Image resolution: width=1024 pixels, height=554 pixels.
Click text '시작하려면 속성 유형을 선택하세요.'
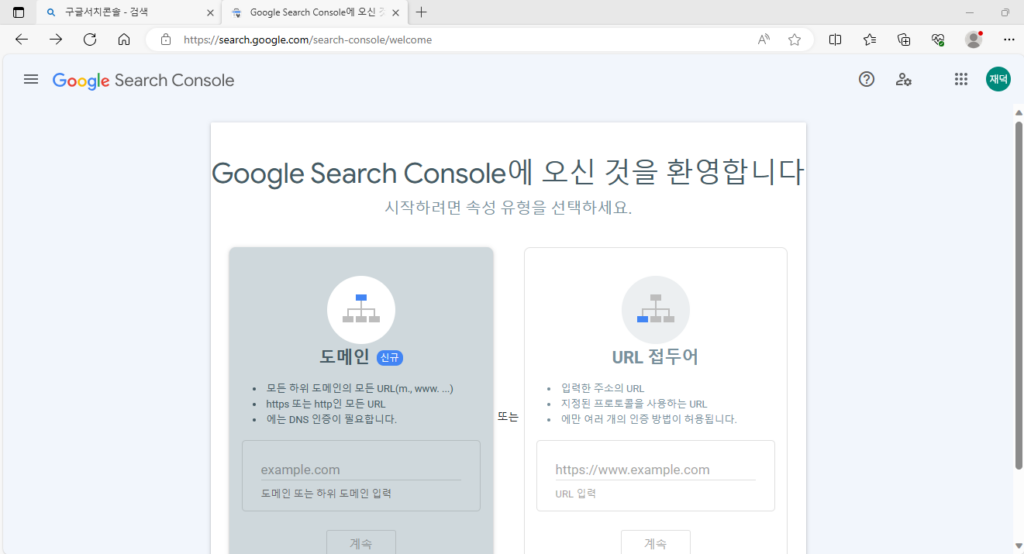pos(508,208)
